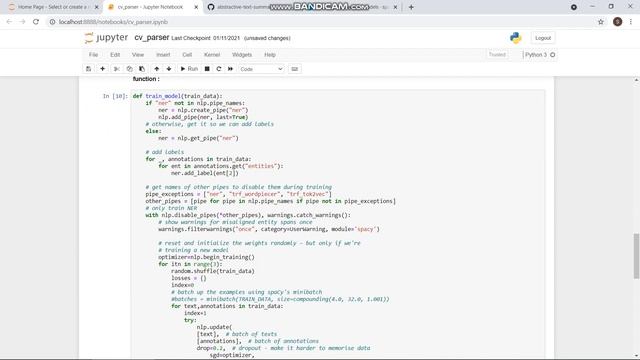Click the Python logo icon

tap(516, 38)
